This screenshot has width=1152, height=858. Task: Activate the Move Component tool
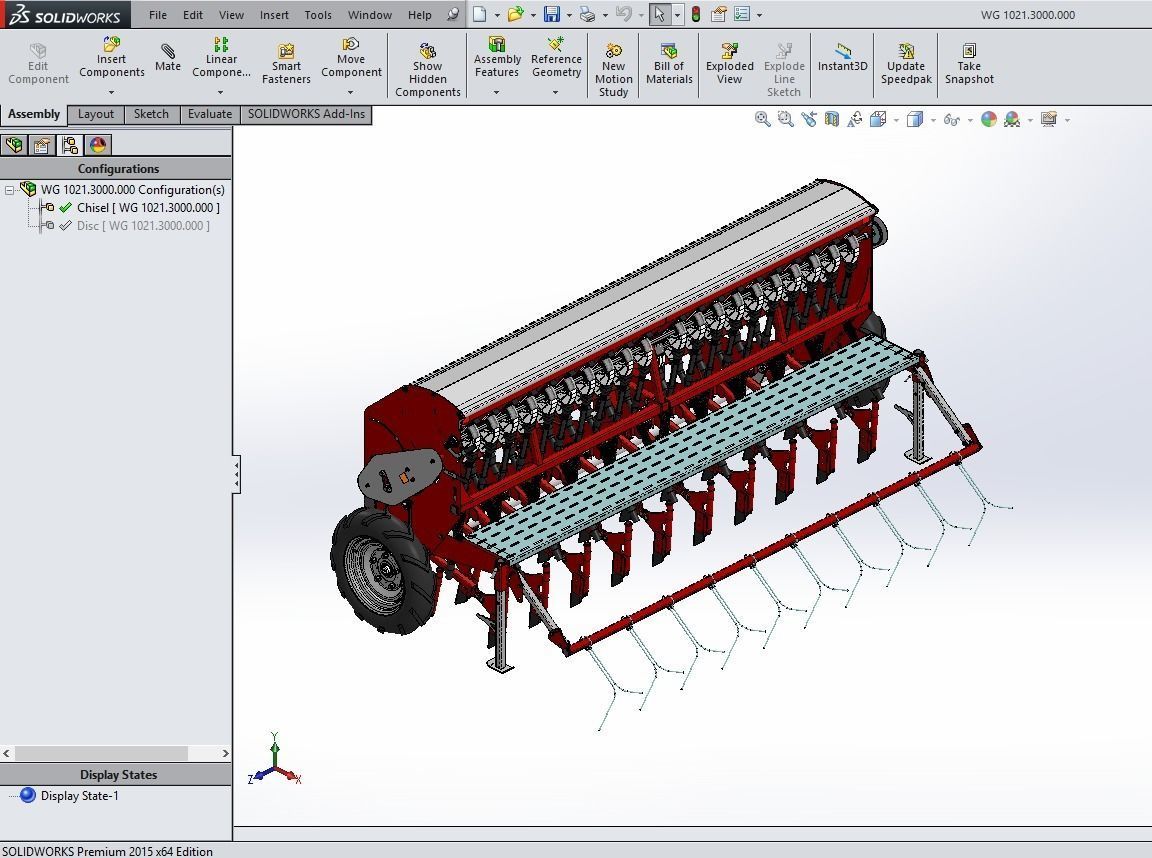click(351, 57)
